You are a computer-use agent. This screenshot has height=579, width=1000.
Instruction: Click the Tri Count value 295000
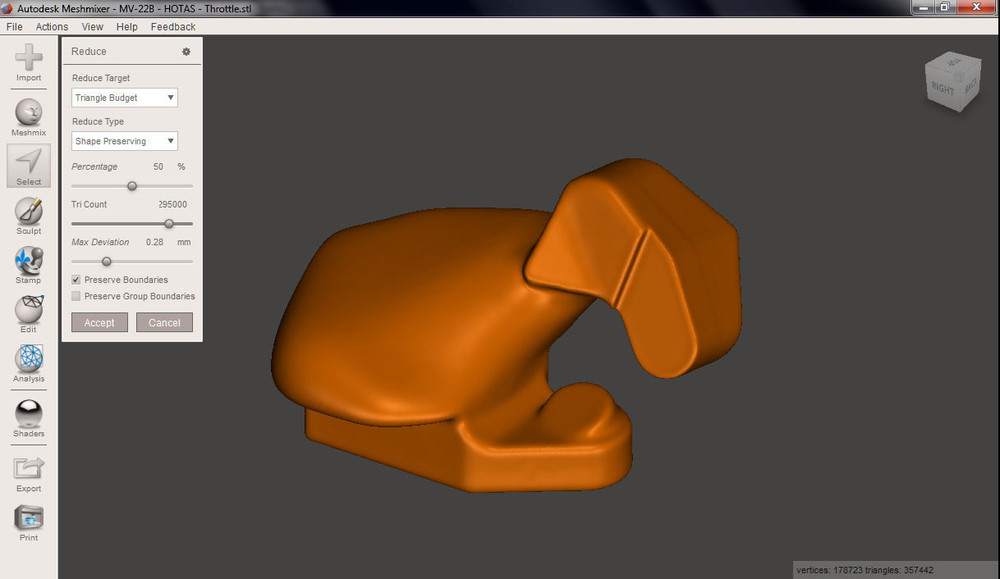click(173, 205)
